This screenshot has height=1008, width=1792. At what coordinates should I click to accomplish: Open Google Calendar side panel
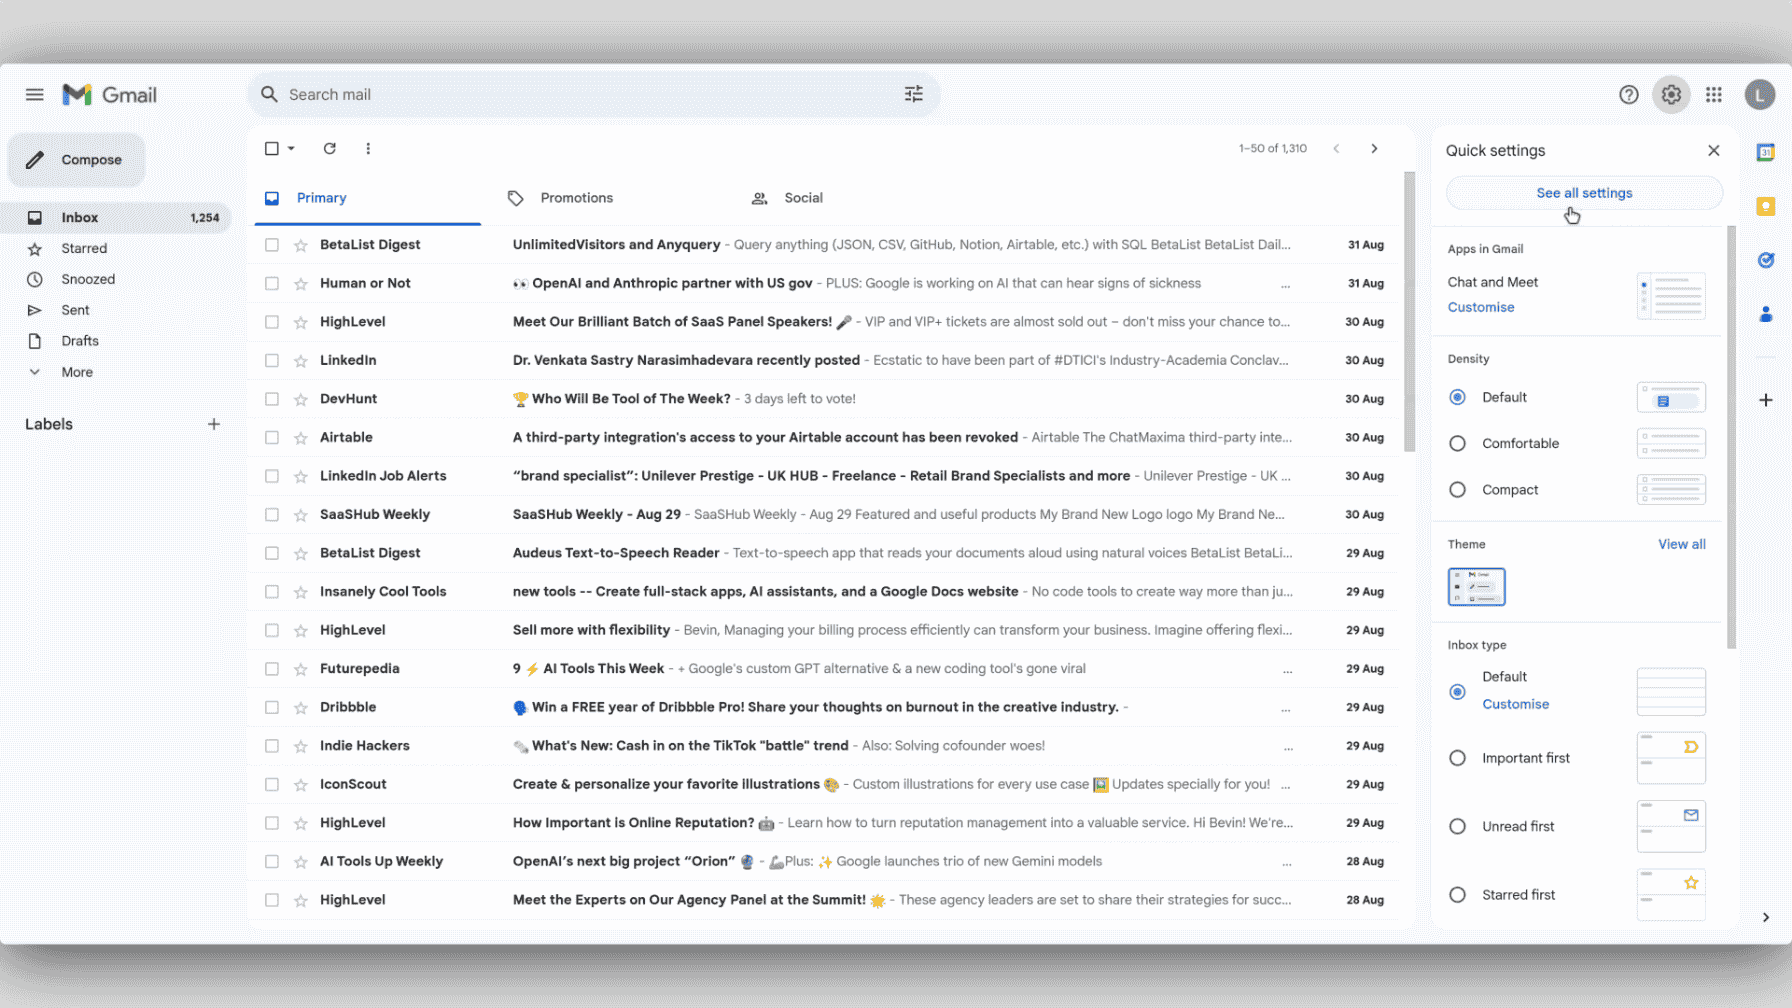point(1766,152)
